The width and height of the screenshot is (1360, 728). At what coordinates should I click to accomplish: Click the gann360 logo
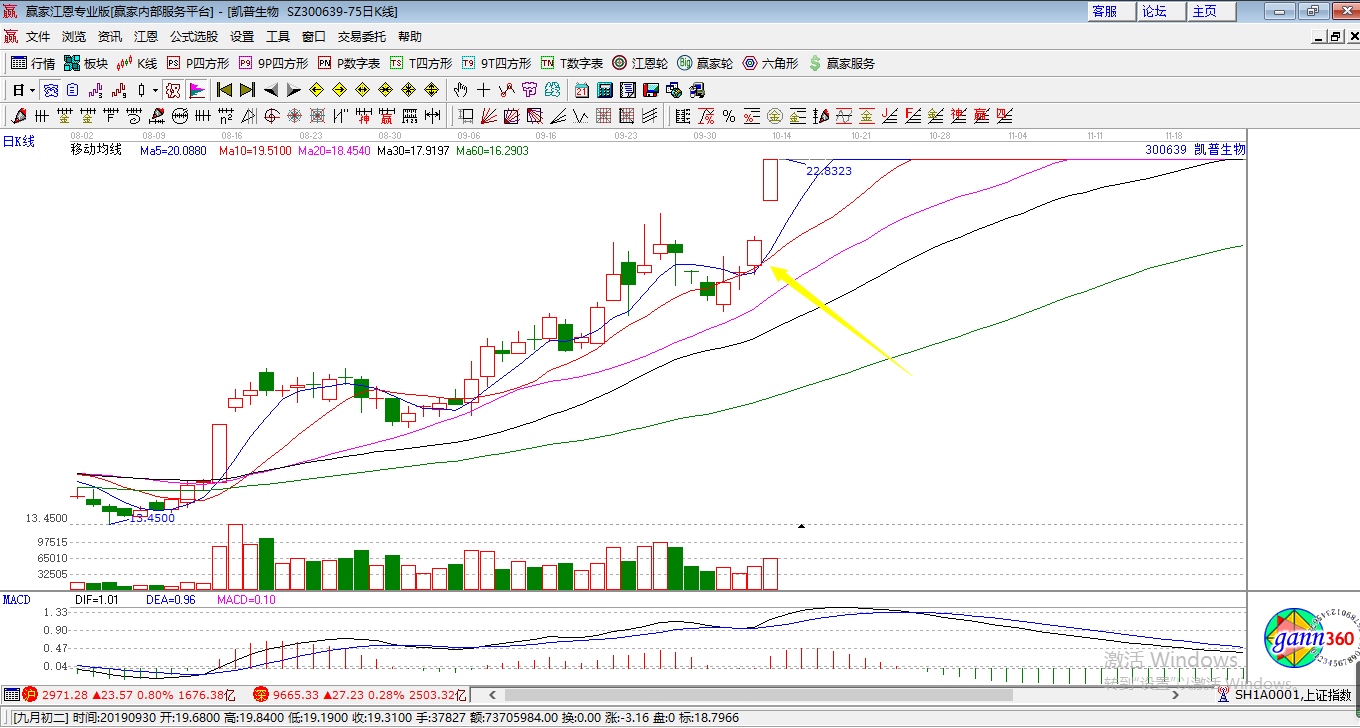click(1308, 640)
